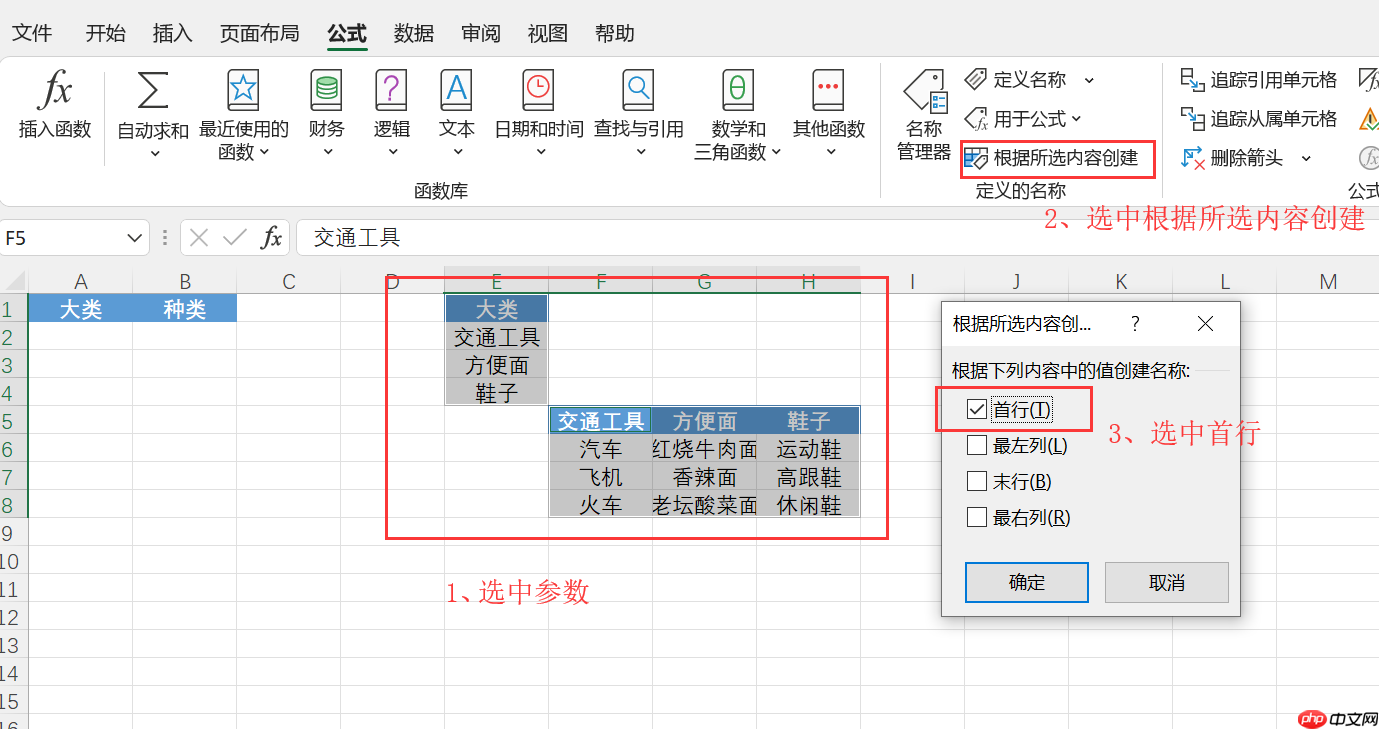The width and height of the screenshot is (1379, 729).
Task: Click the Insert Function (插入函数) fx icon
Action: click(55, 90)
